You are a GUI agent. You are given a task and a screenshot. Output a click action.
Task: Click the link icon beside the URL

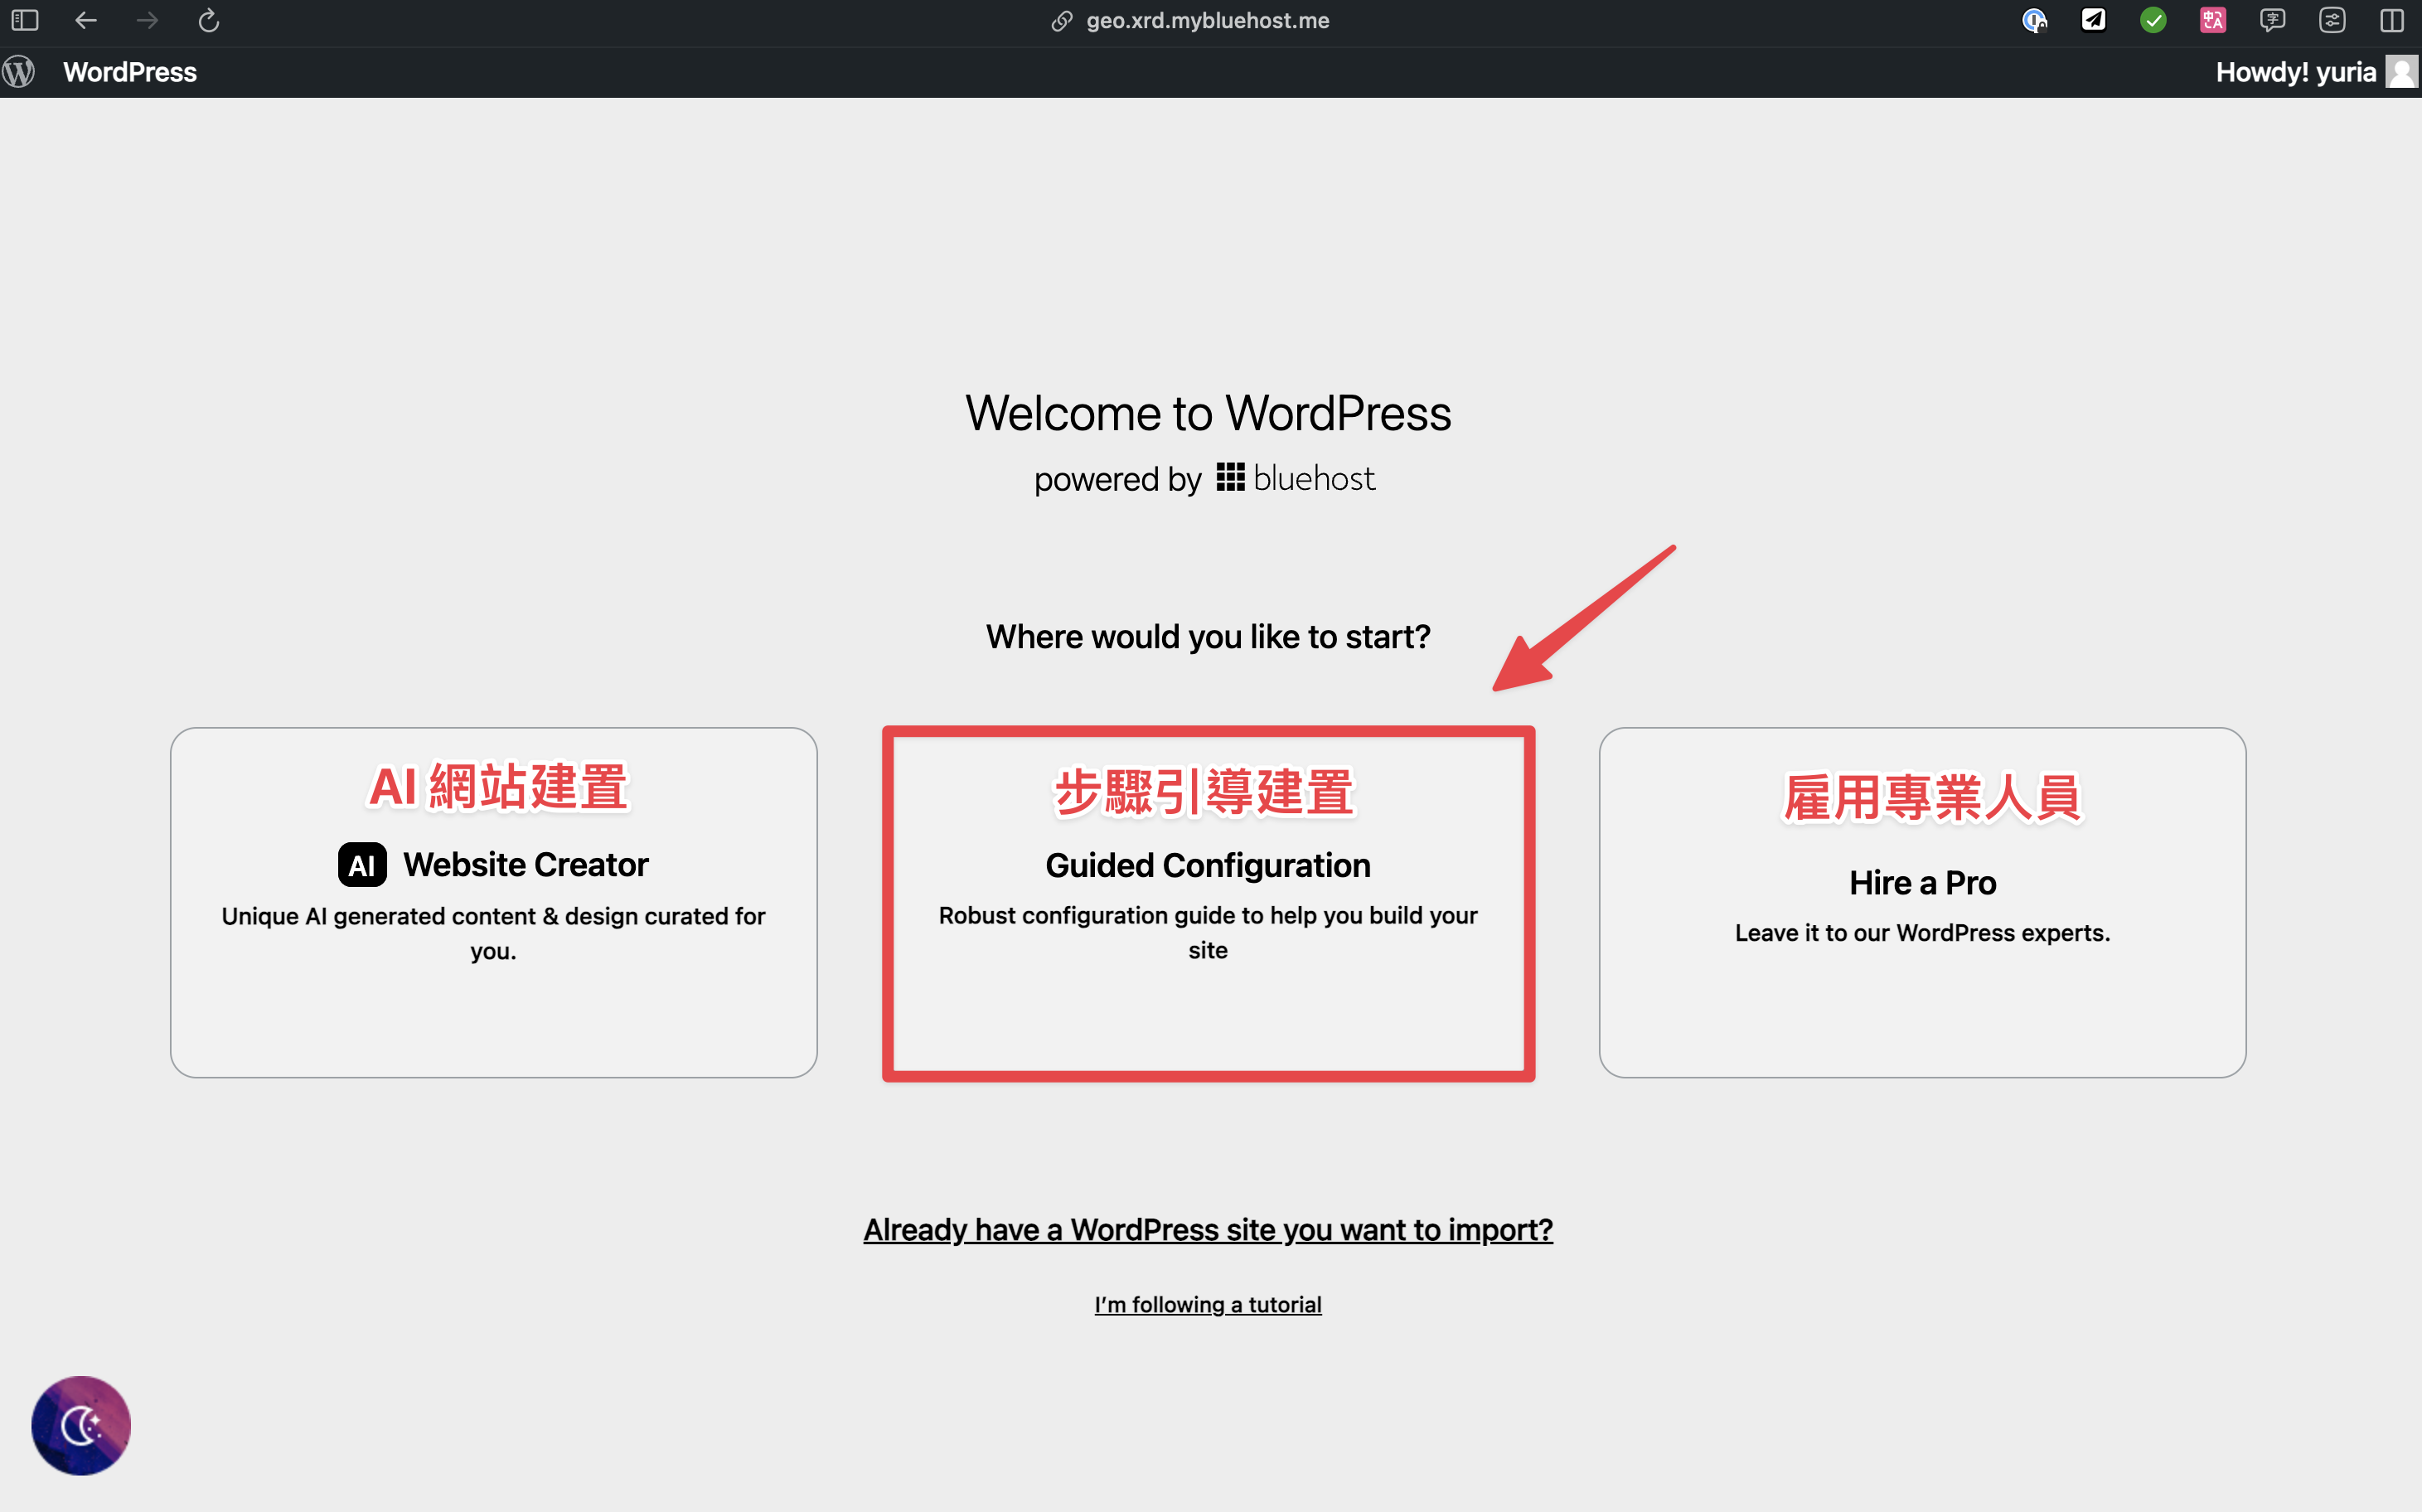coord(1062,21)
